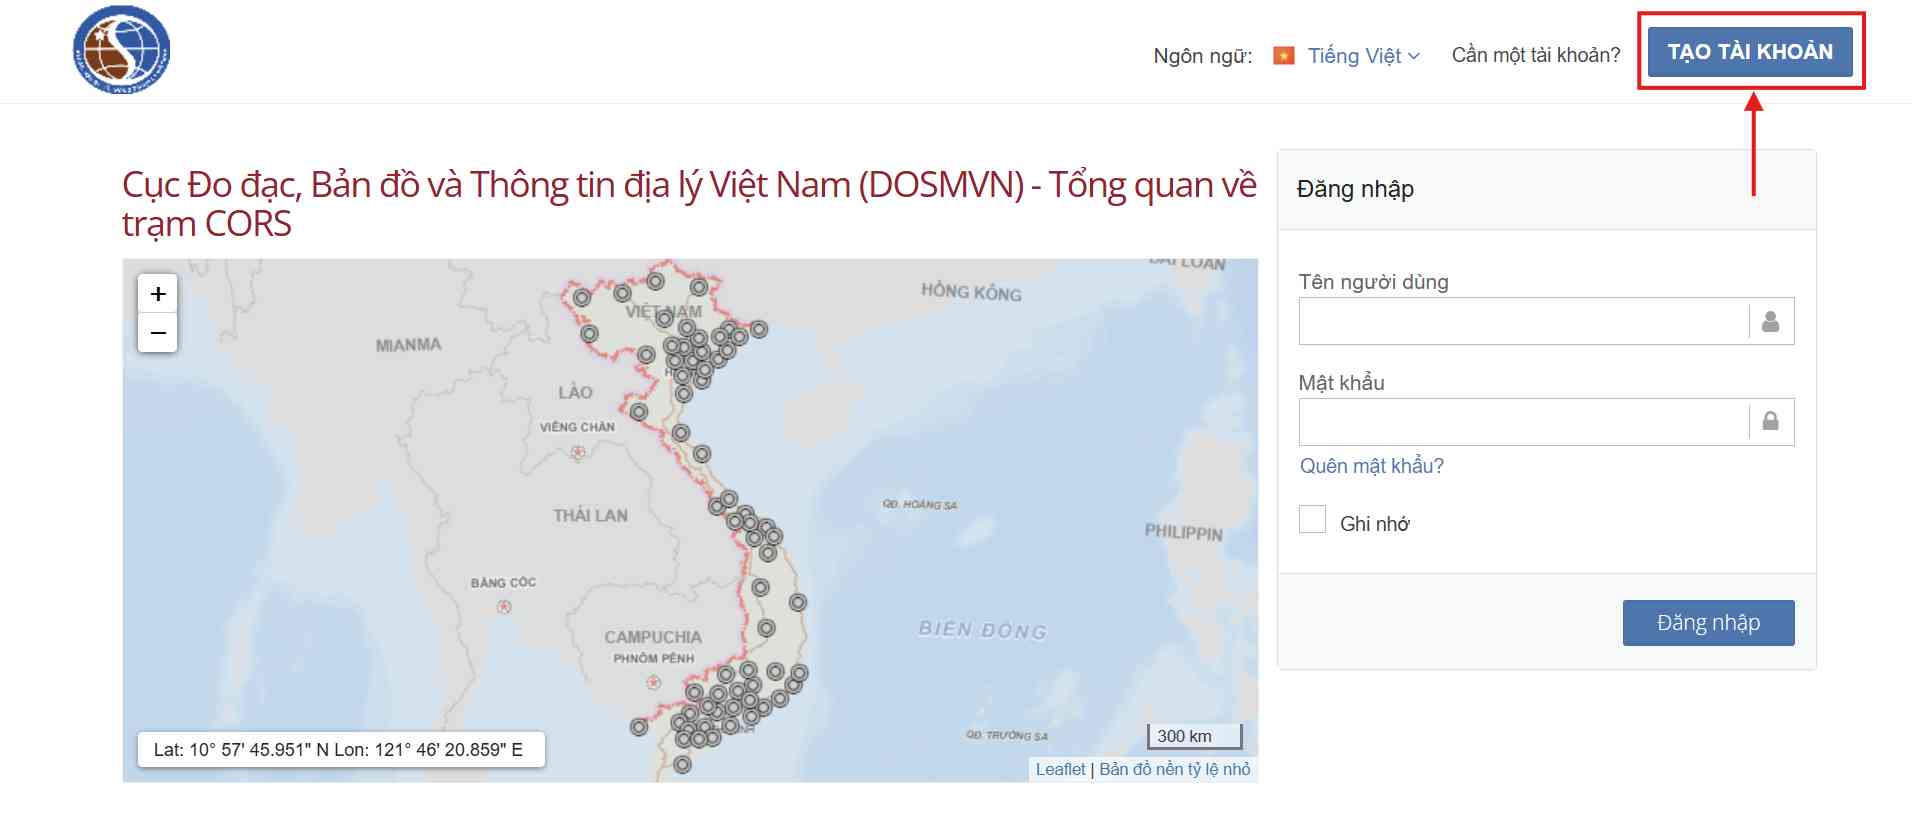1912x815 pixels.
Task: Click the latitude longitude coordinate readout
Action: (x=341, y=749)
